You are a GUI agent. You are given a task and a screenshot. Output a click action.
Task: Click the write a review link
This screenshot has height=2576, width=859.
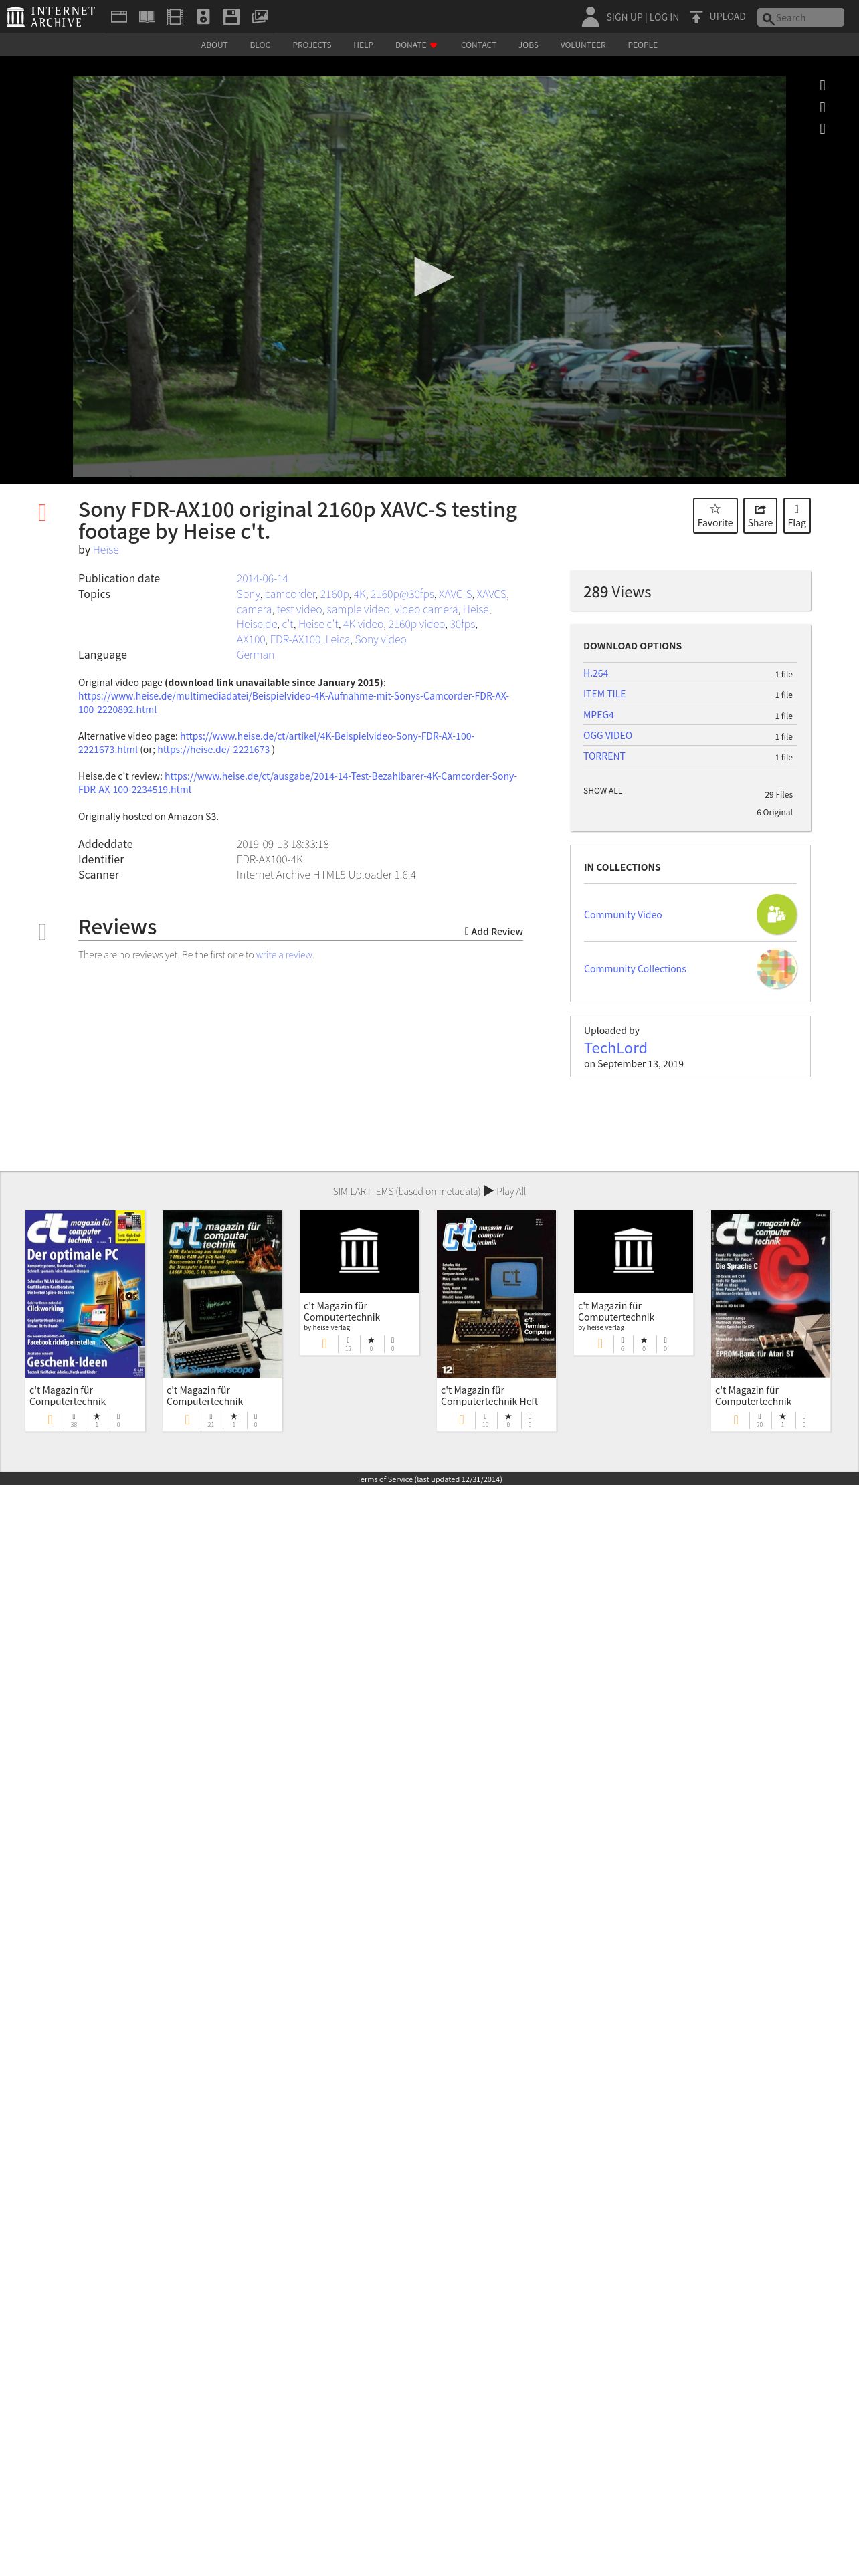(x=284, y=955)
